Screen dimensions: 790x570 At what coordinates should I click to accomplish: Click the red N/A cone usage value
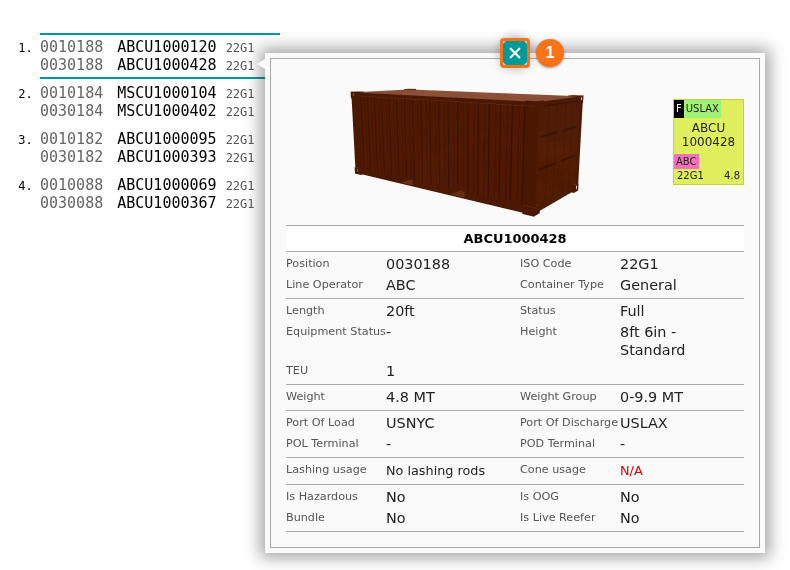[x=631, y=471]
